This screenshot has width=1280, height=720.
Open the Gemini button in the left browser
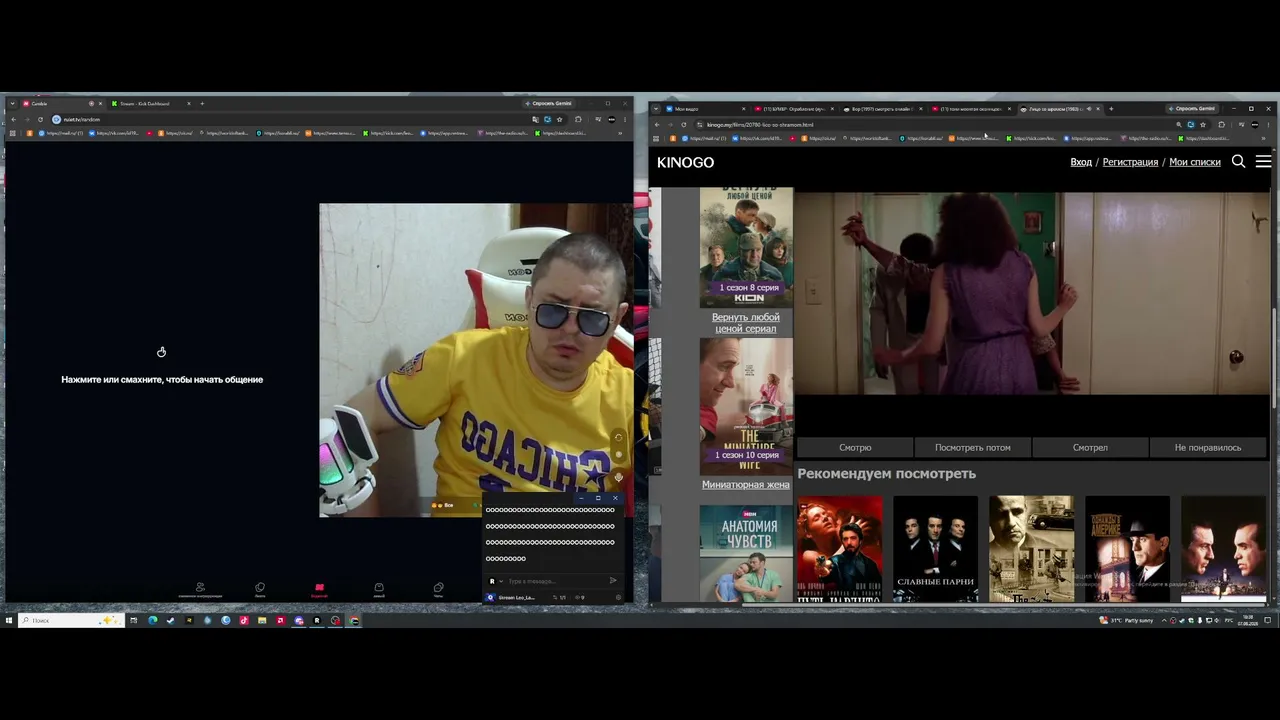tap(549, 103)
